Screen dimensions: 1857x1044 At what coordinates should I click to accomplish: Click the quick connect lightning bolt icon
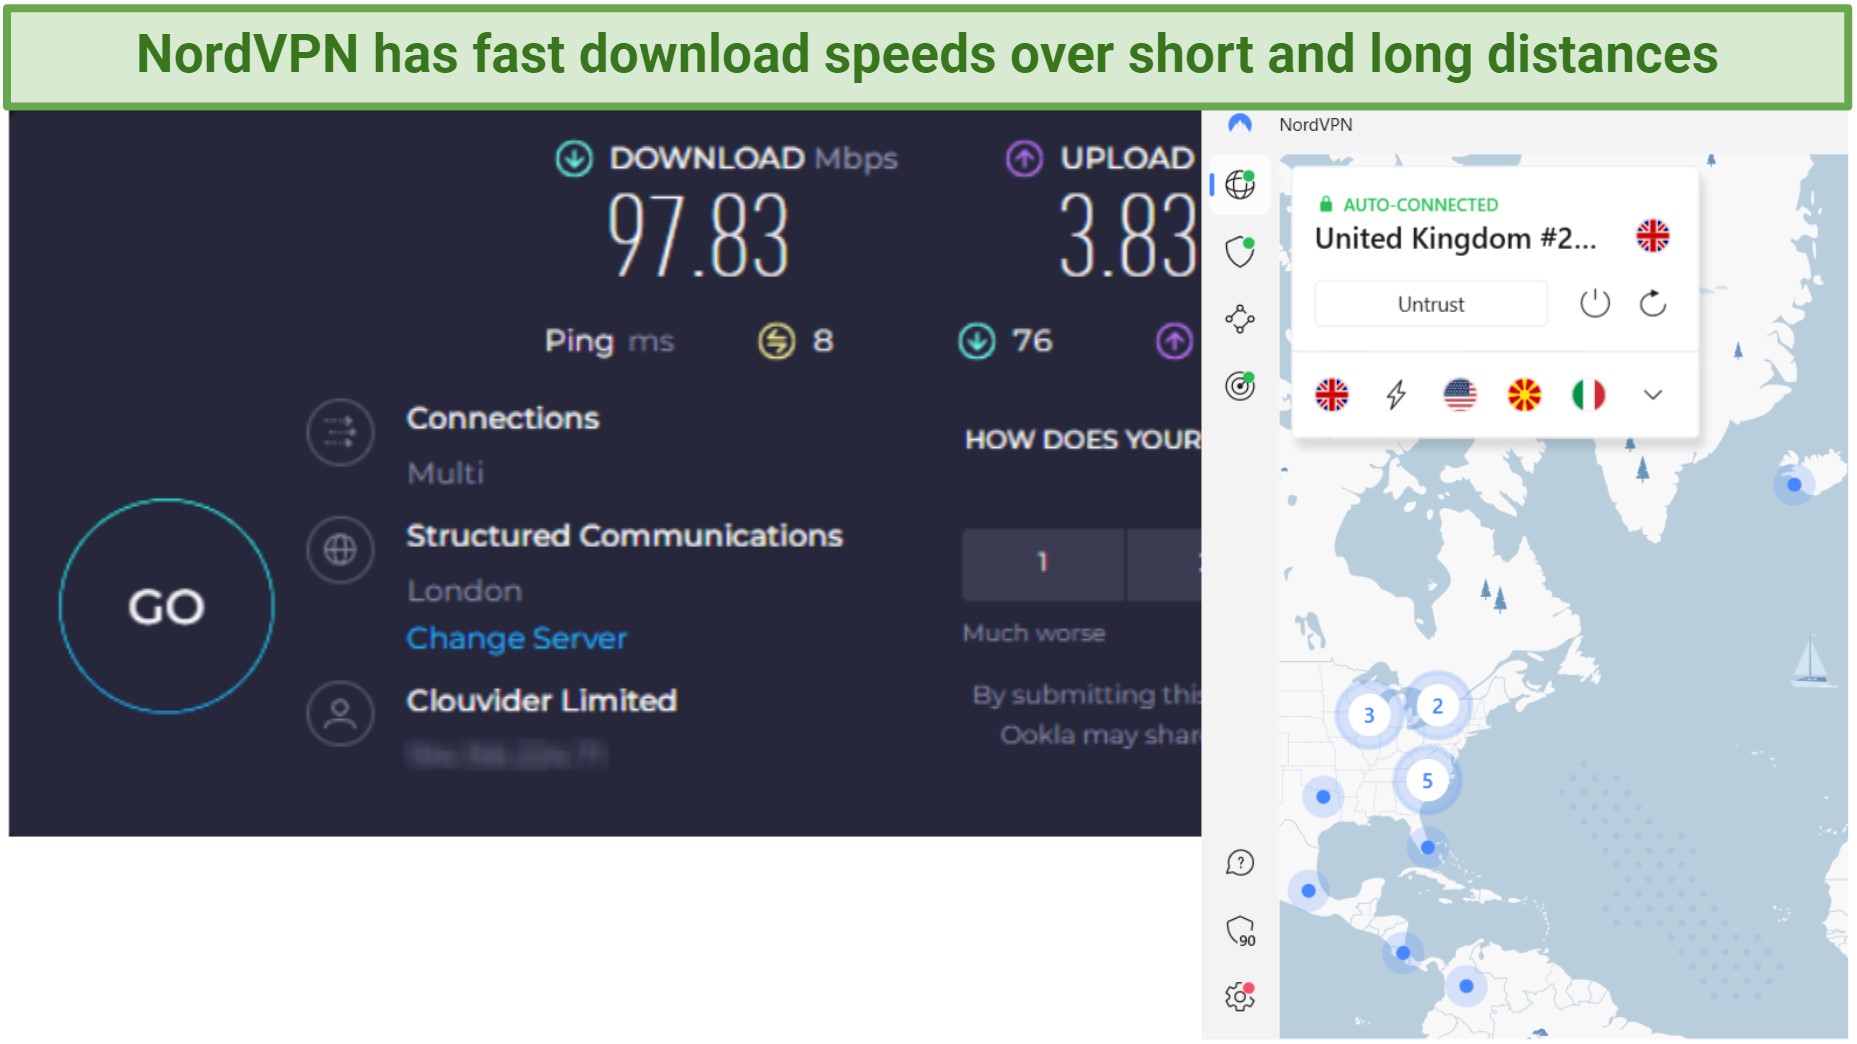coord(1396,395)
